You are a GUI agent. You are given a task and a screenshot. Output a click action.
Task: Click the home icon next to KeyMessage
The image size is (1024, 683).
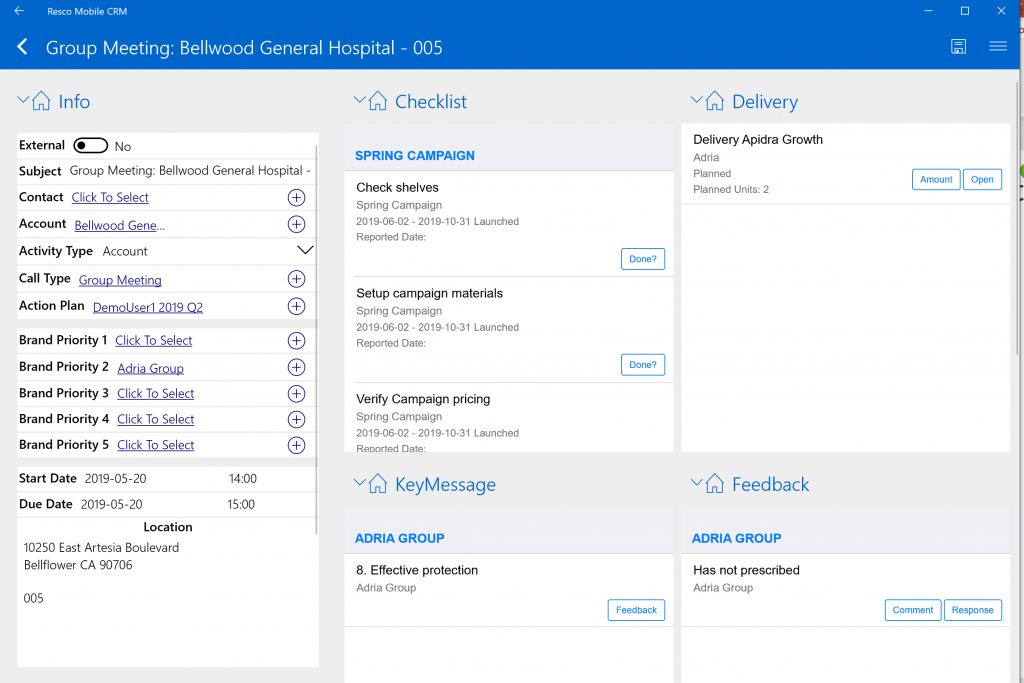coord(377,483)
